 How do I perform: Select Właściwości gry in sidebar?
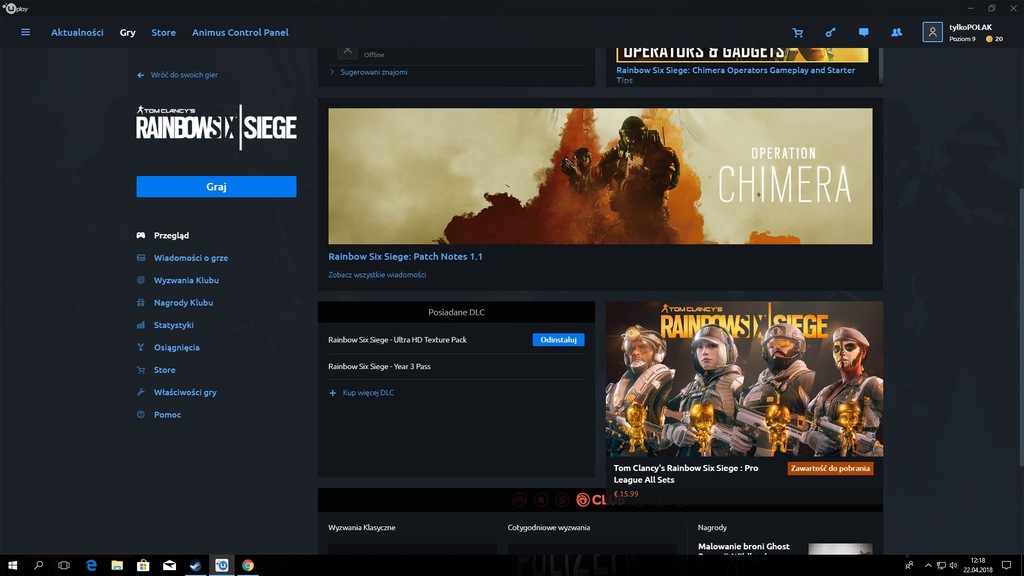pos(185,392)
